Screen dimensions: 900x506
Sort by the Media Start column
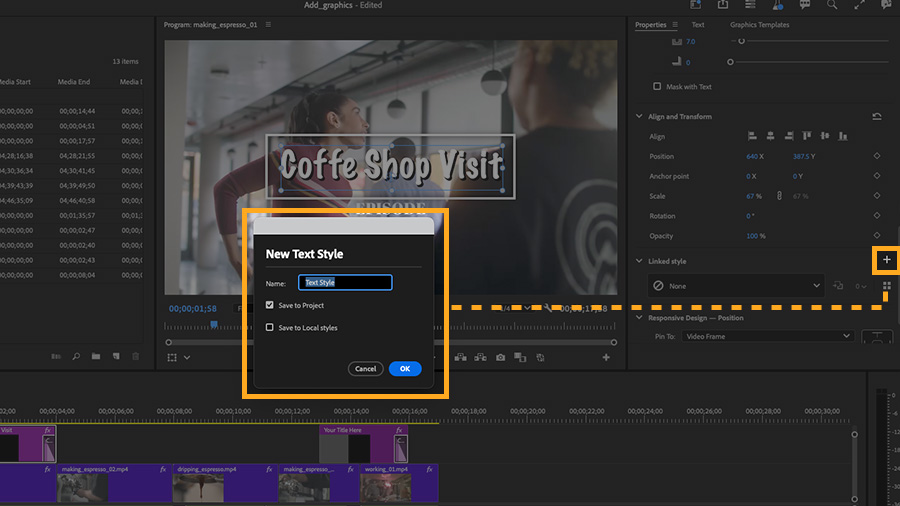tap(15, 81)
